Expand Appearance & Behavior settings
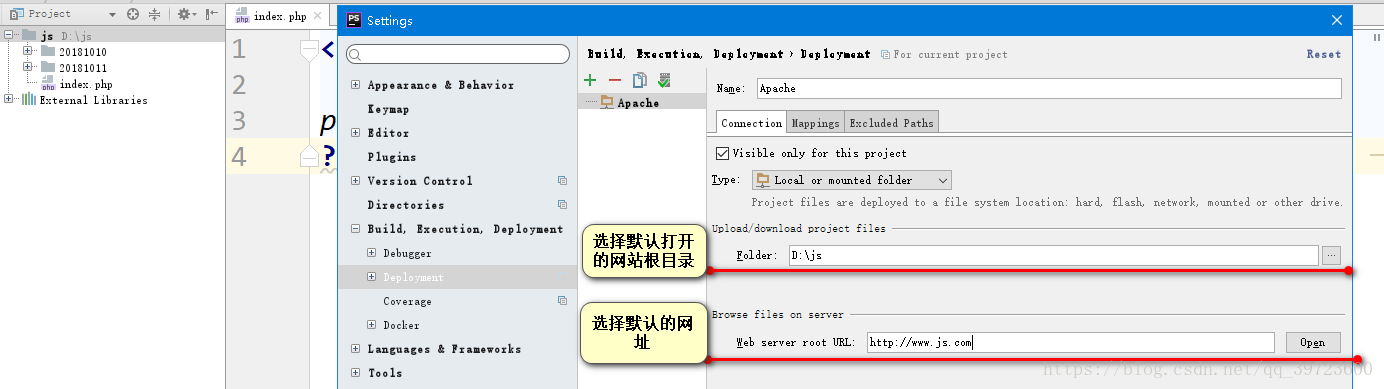 tap(355, 85)
